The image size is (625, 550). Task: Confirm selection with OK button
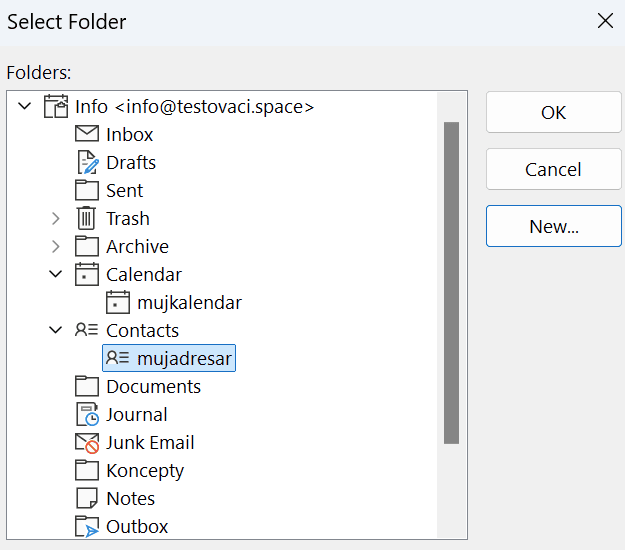point(554,112)
